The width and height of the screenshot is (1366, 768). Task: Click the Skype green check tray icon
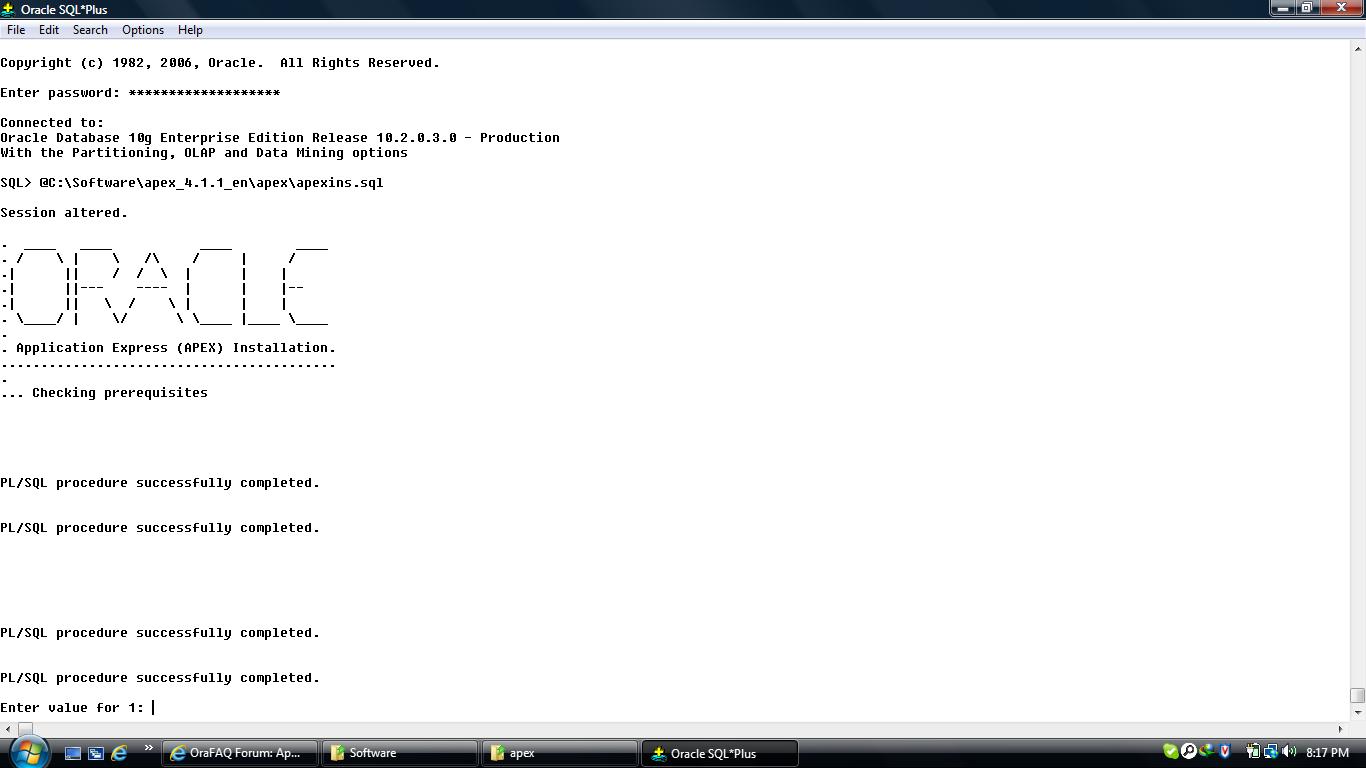[x=1171, y=752]
